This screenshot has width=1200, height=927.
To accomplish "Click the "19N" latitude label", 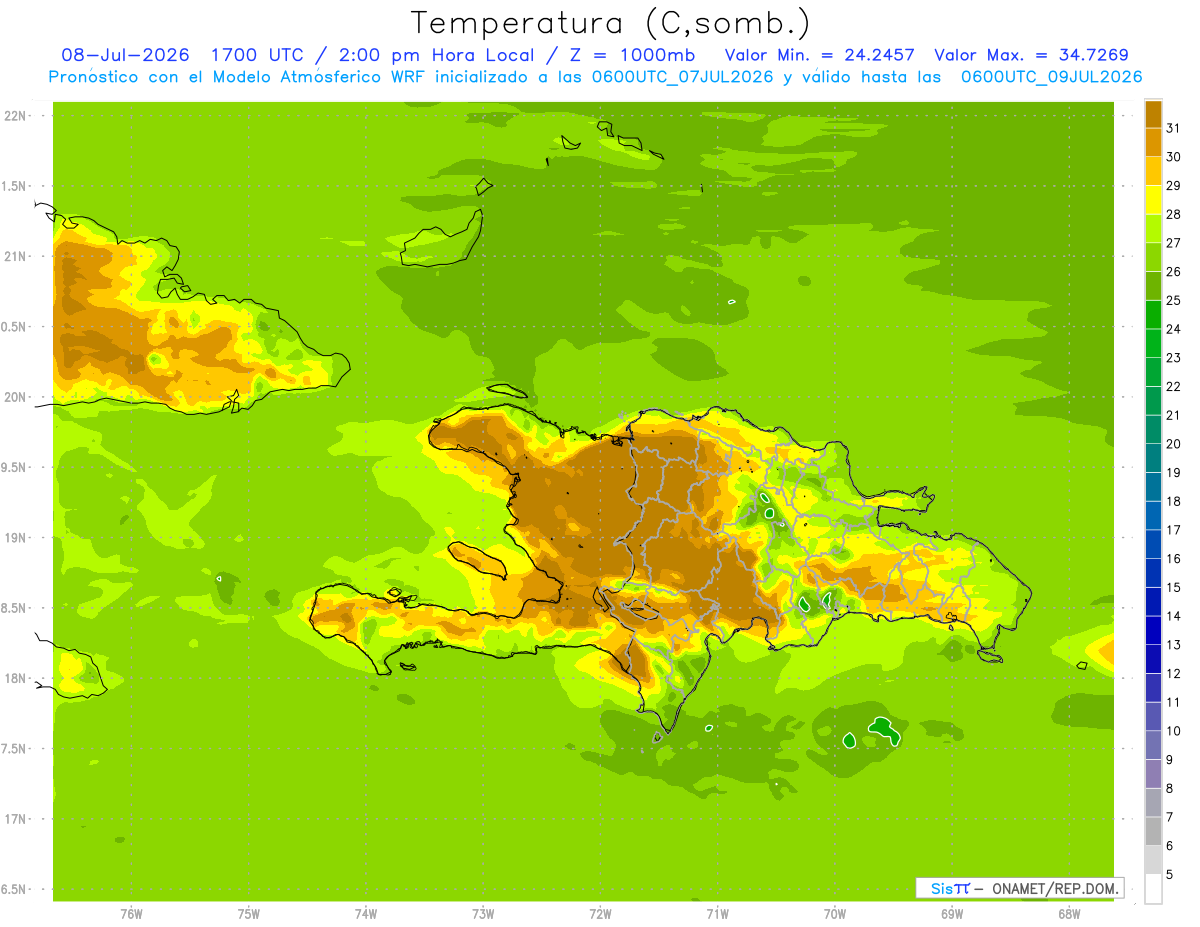I will (17, 538).
